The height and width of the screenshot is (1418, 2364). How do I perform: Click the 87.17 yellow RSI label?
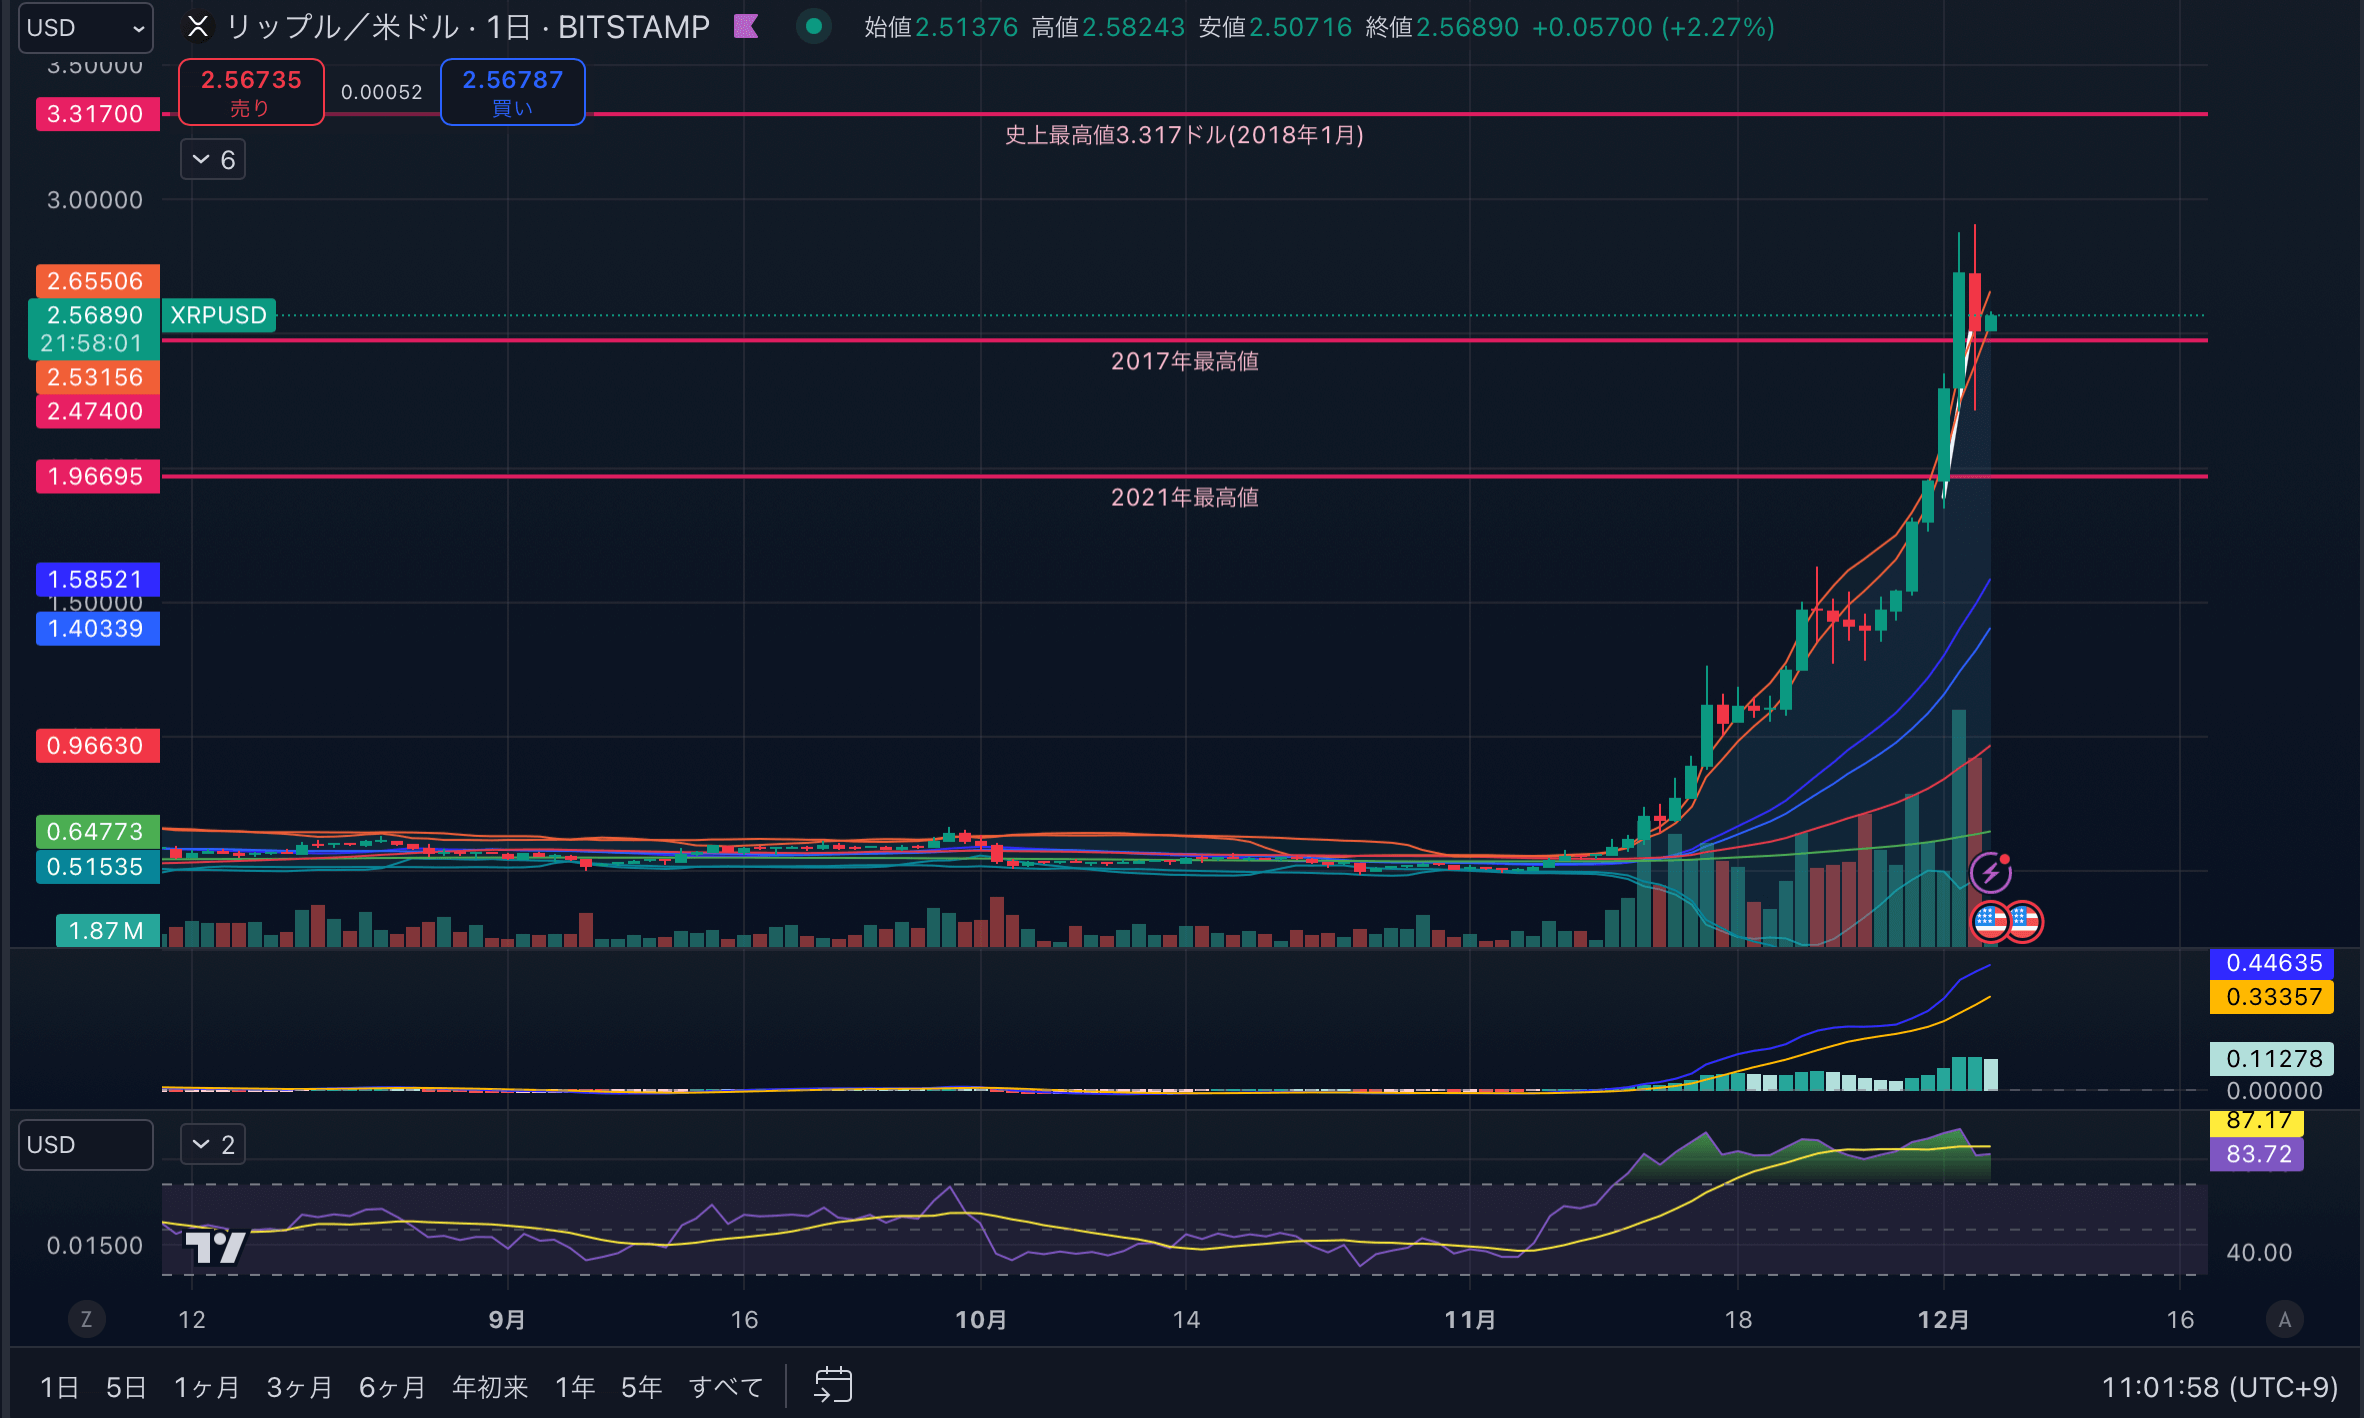pos(2258,1122)
